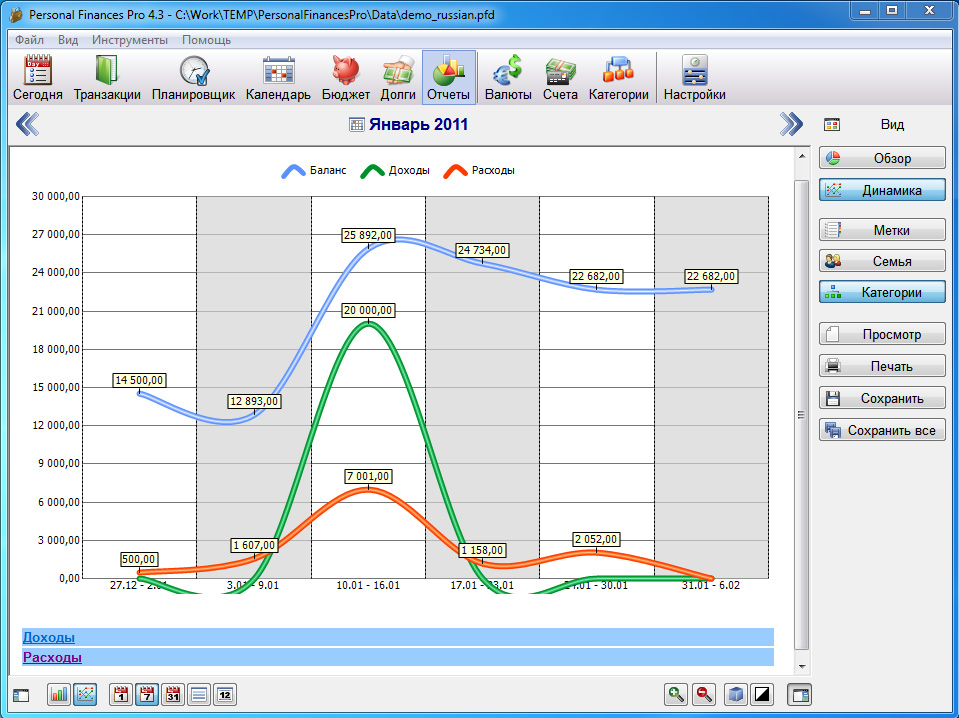Click the Печать print button
959x718 pixels.
point(882,366)
